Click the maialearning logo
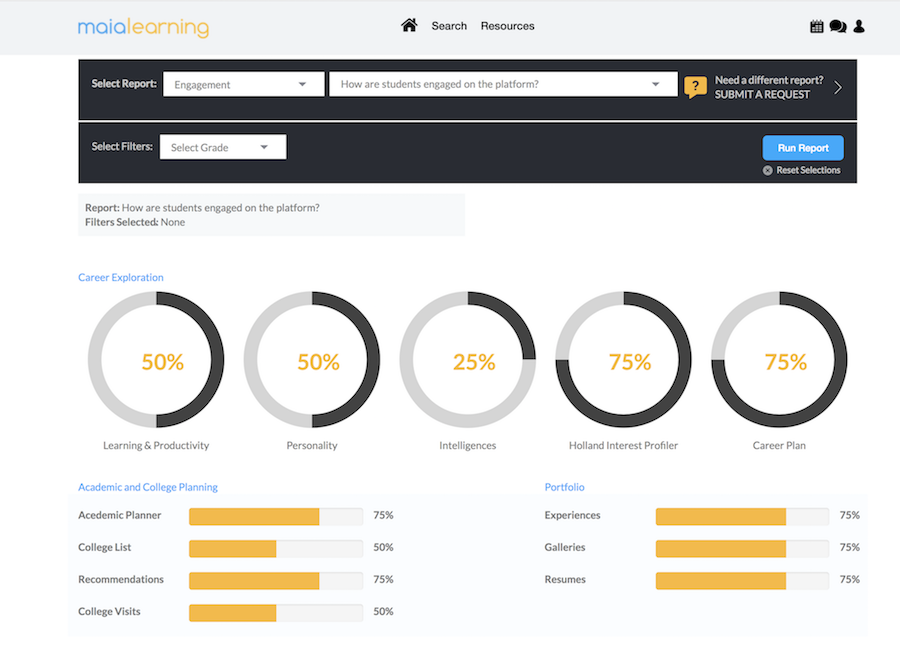This screenshot has height=652, width=900. click(x=143, y=27)
